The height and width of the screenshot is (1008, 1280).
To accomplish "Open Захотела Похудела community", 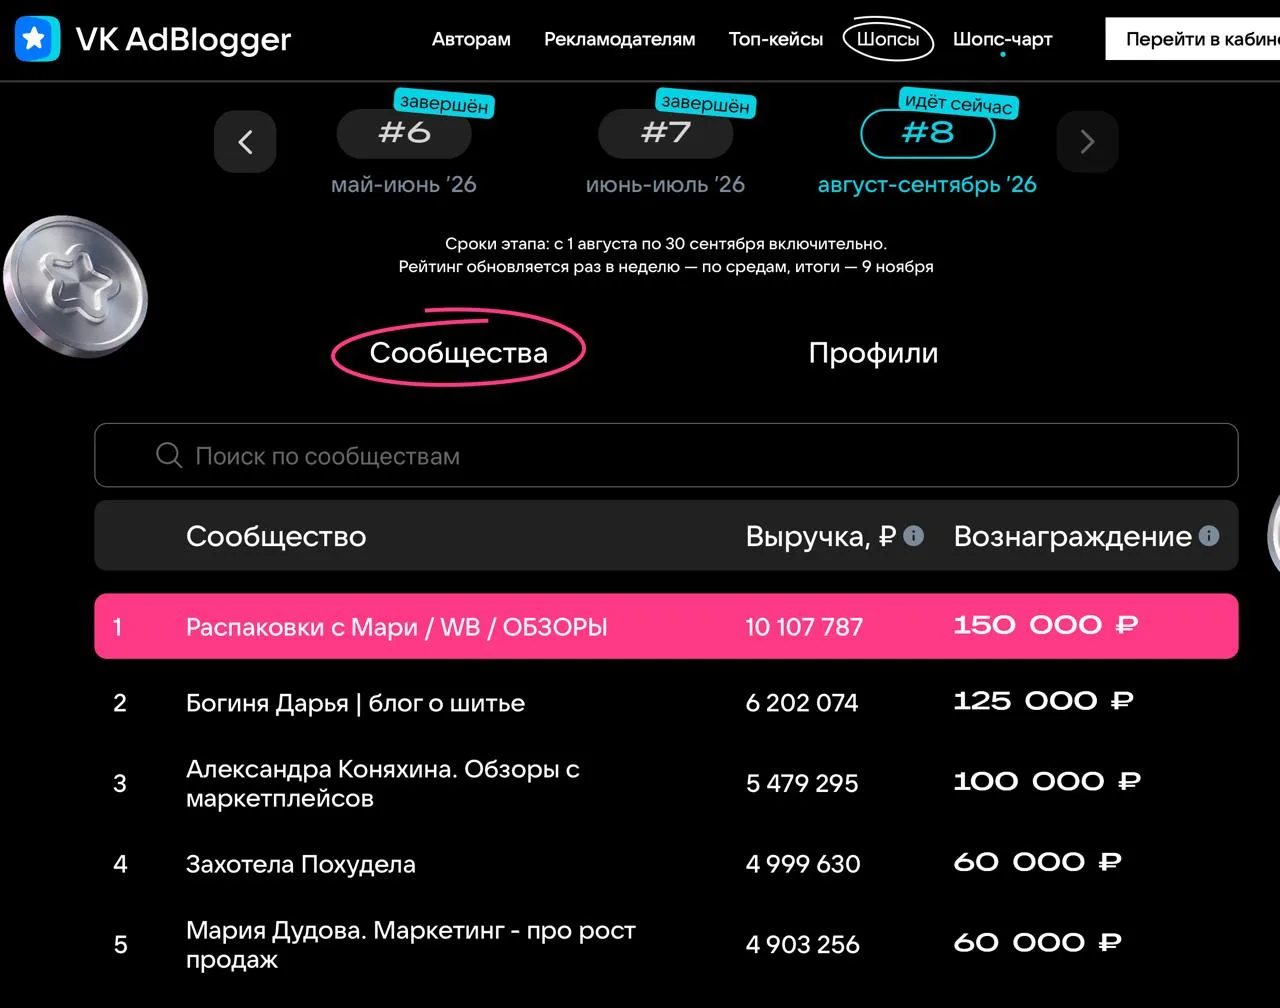I will click(300, 864).
